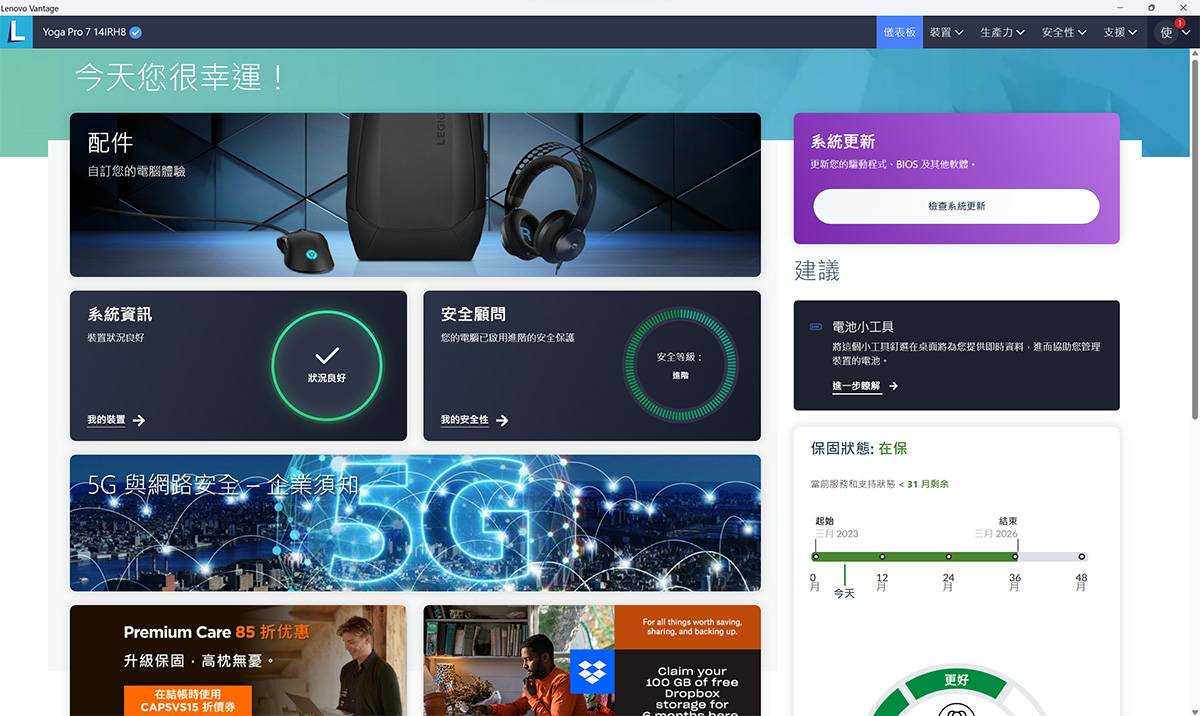
Task: Click the 系統更新 card title
Action: pyautogui.click(x=843, y=142)
